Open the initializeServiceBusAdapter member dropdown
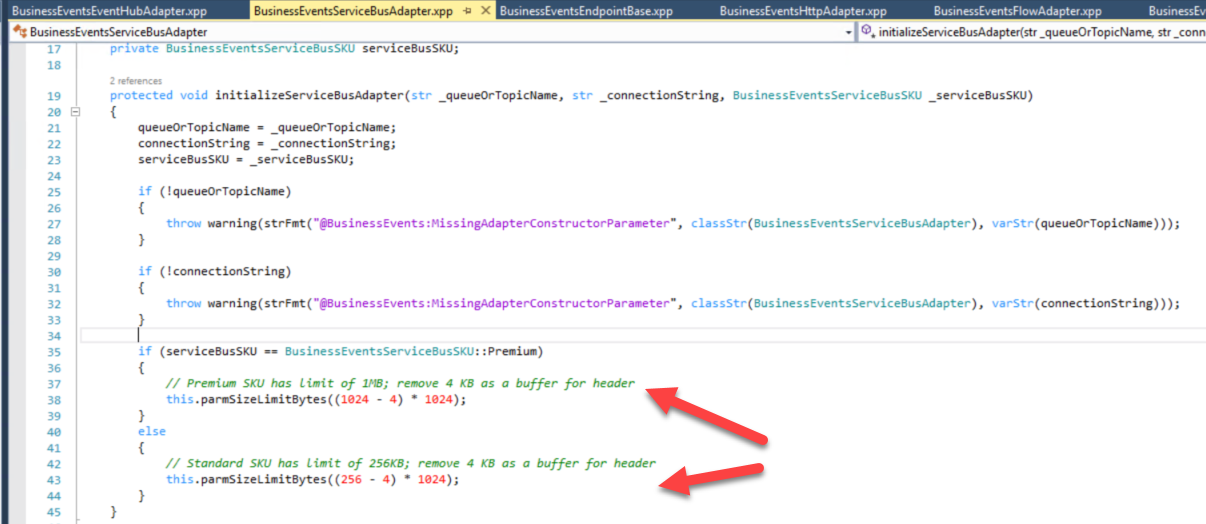 coord(1032,32)
